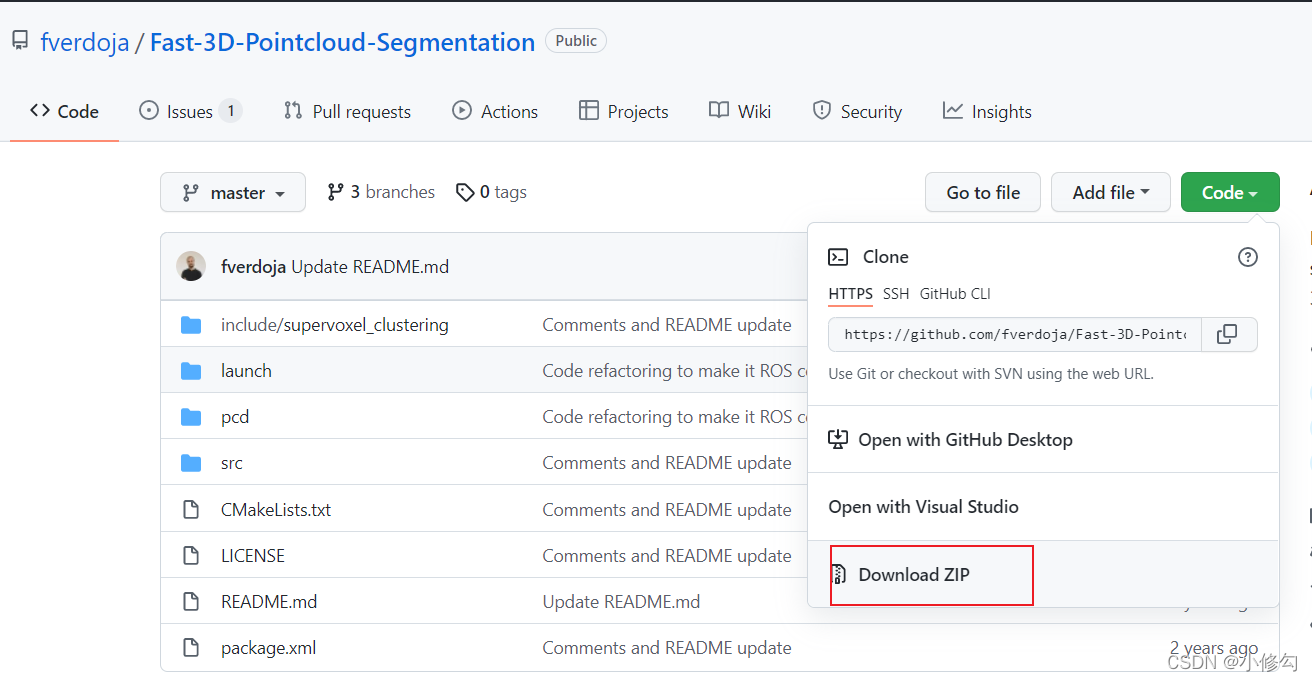Switch clone method to SSH
1312x682 pixels.
click(896, 294)
